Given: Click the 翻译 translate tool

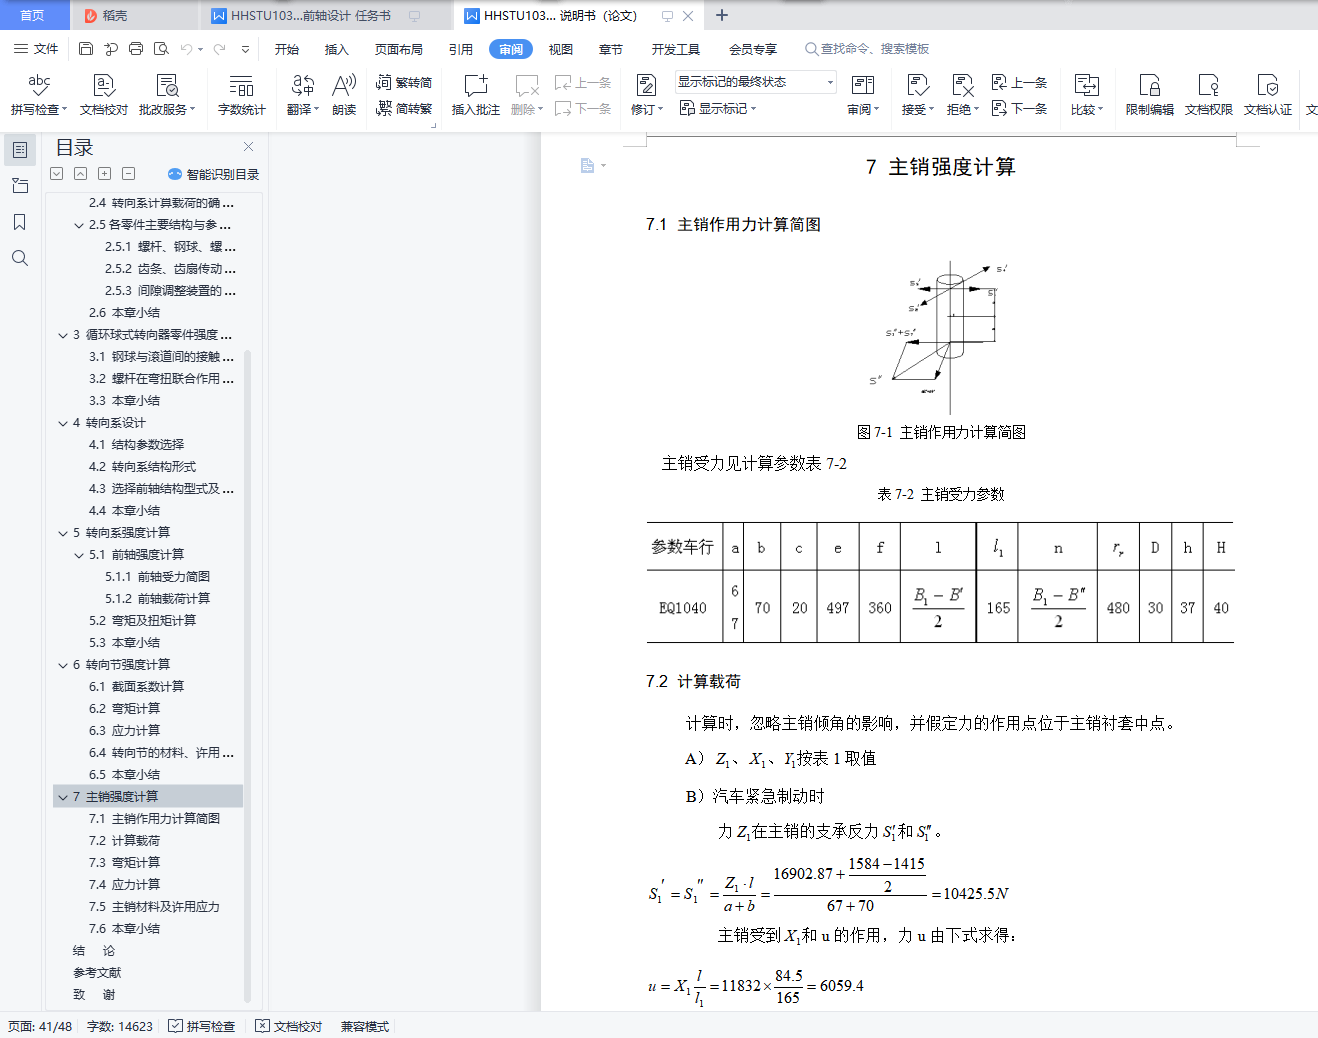Looking at the screenshot, I should 303,95.
